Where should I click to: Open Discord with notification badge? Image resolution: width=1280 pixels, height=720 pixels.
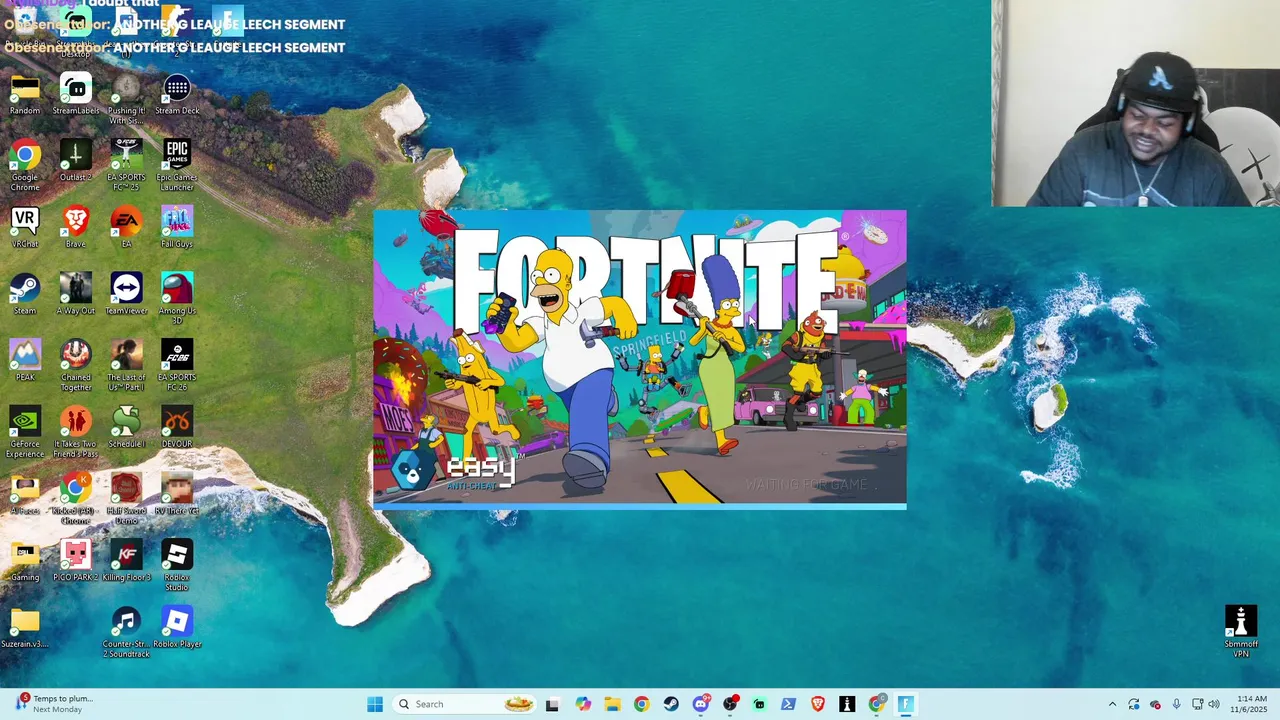(701, 704)
